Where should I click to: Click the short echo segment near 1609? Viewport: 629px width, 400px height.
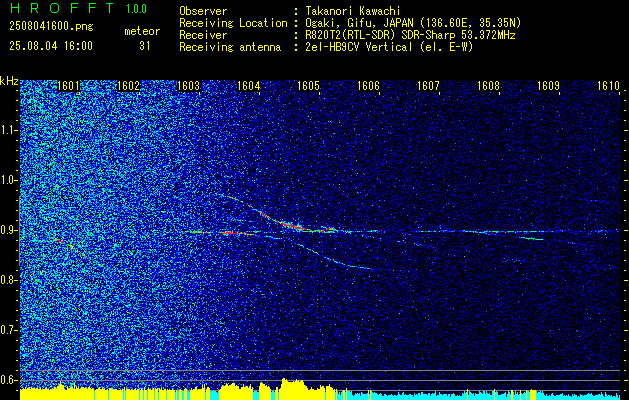pos(534,239)
